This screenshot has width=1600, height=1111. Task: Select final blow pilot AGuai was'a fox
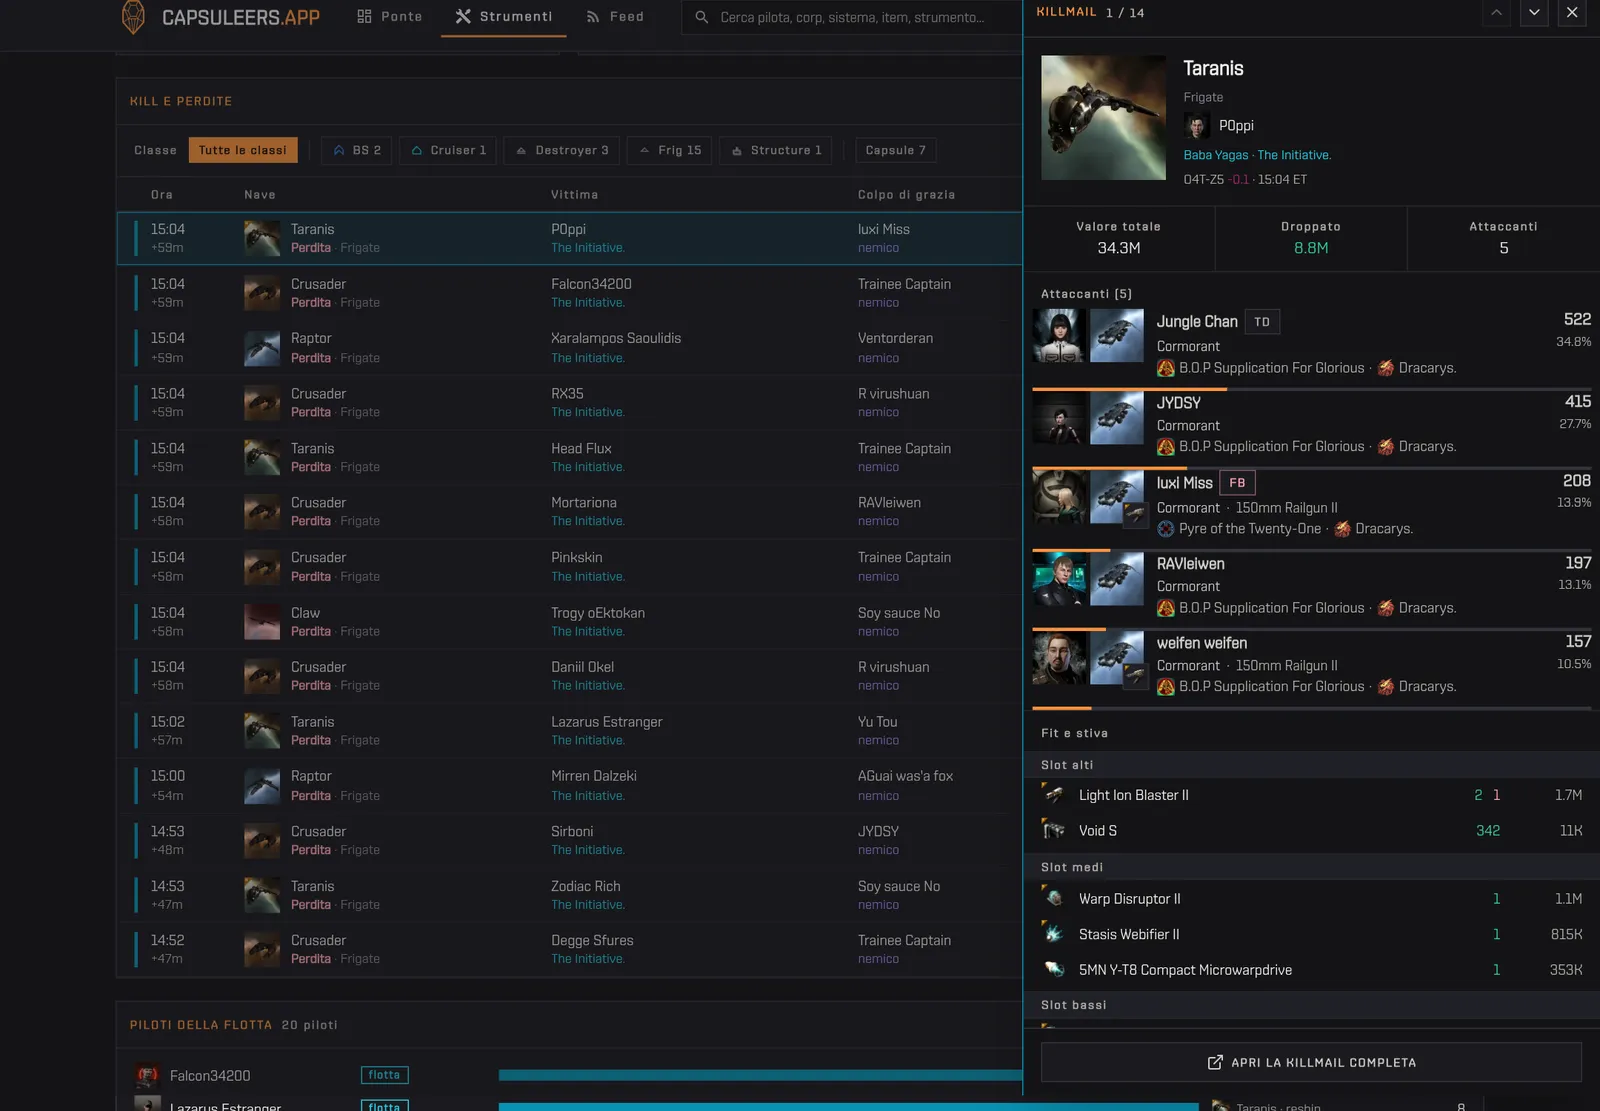[905, 776]
